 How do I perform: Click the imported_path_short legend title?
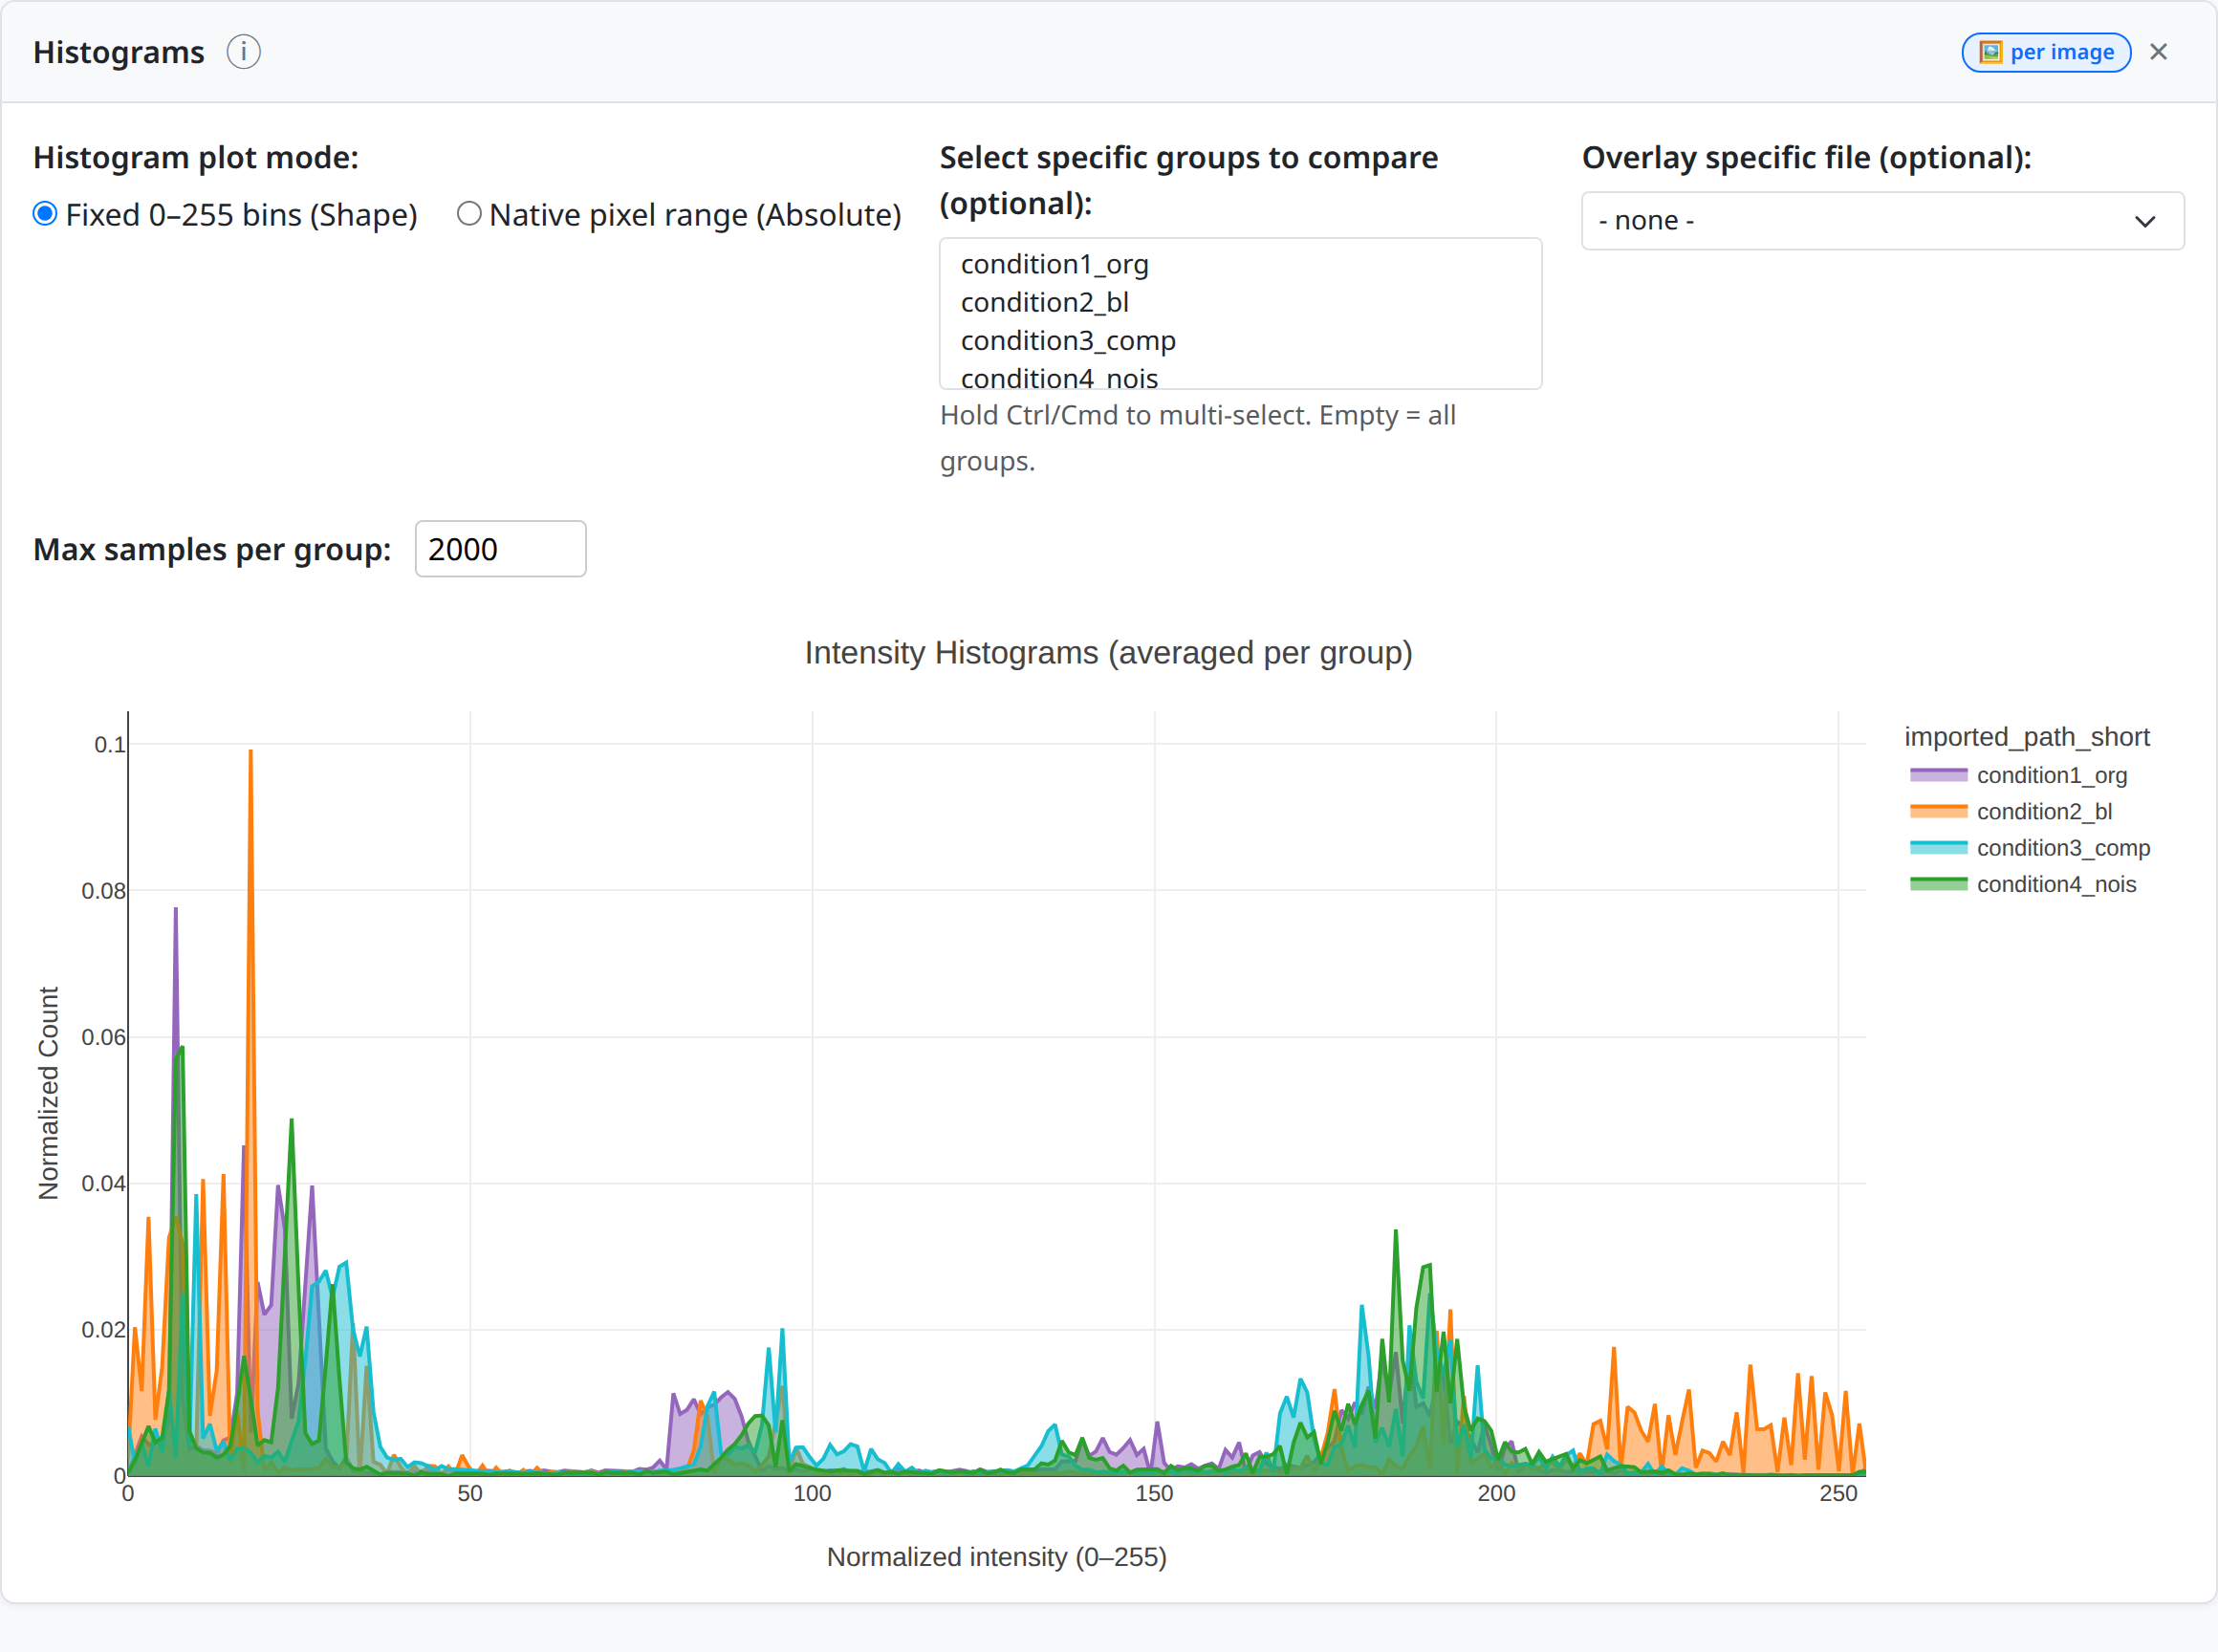pyautogui.click(x=2026, y=737)
